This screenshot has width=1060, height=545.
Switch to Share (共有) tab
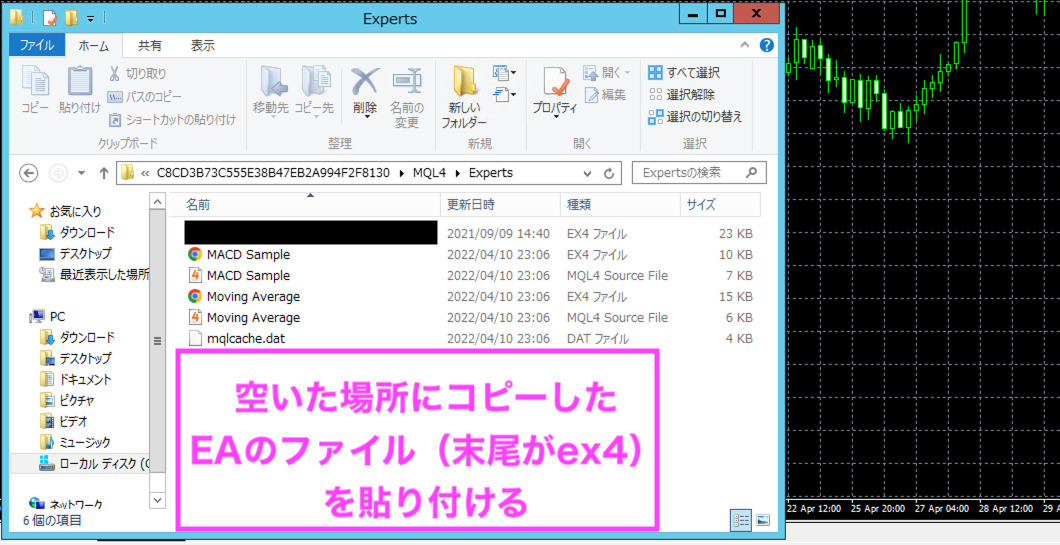tap(149, 45)
